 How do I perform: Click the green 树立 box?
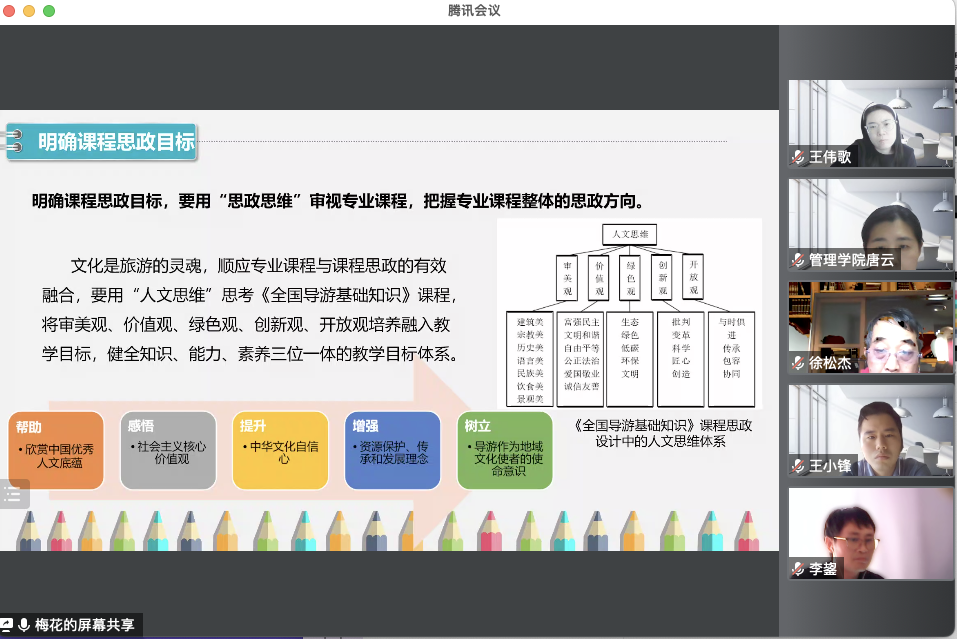(504, 450)
